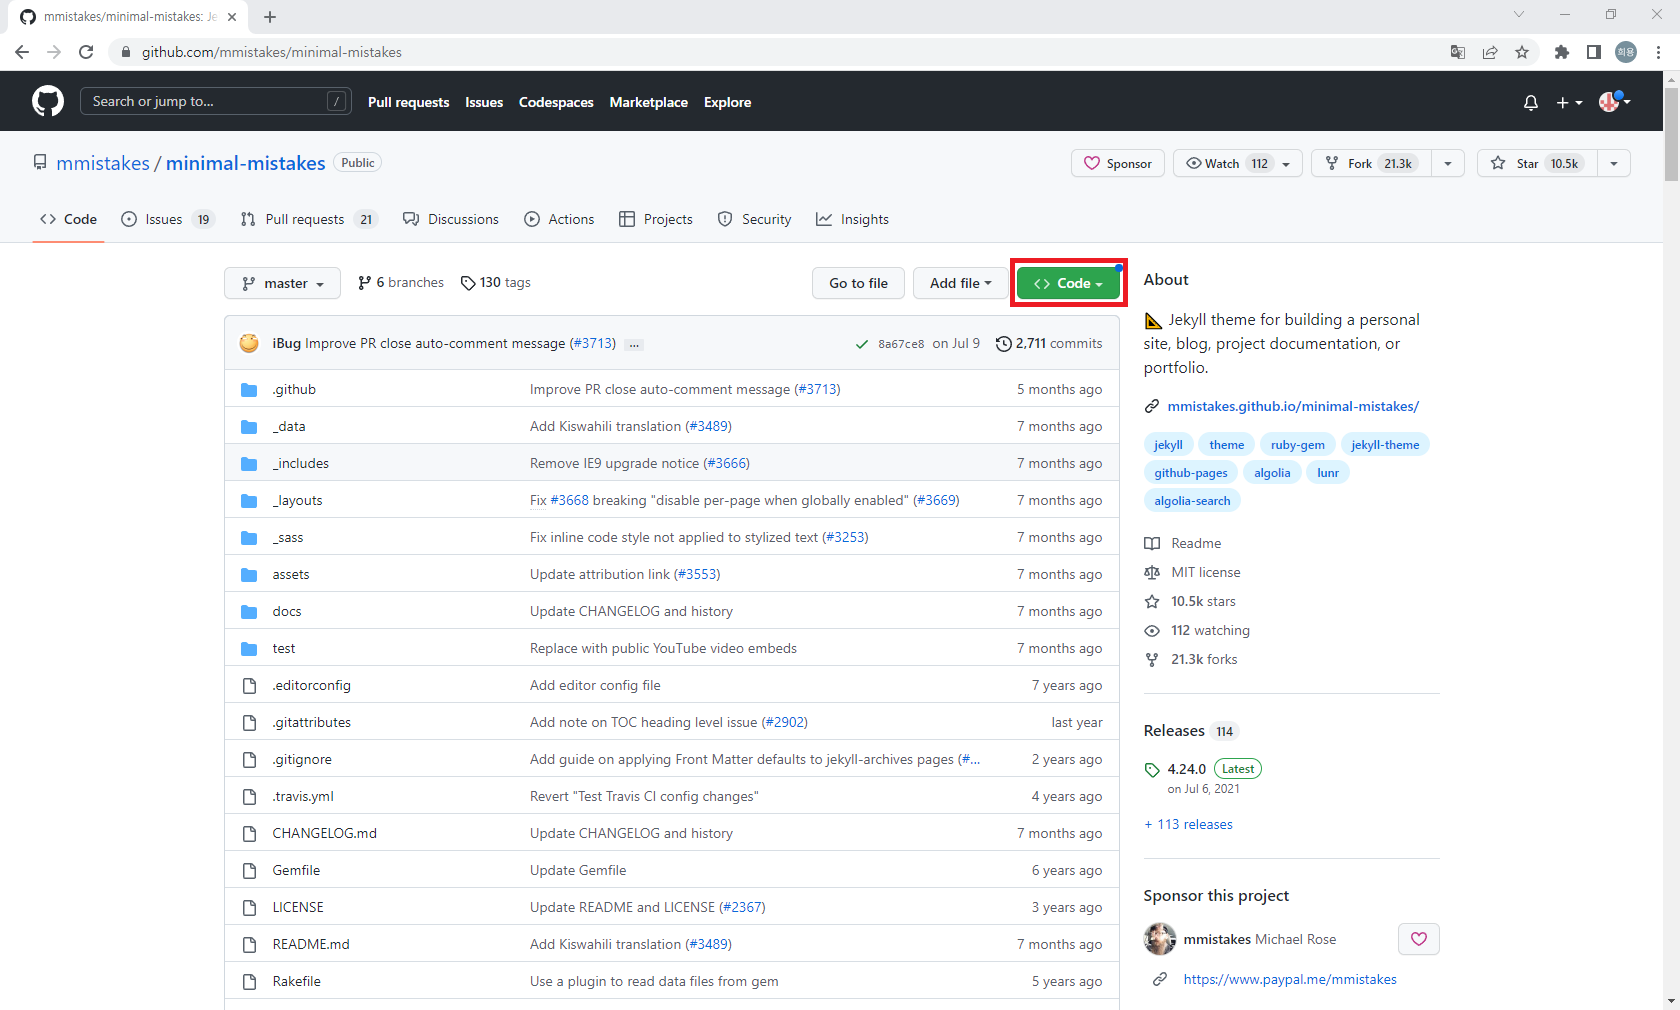This screenshot has height=1010, width=1680.
Task: Open the green Code dropdown
Action: pos(1068,283)
